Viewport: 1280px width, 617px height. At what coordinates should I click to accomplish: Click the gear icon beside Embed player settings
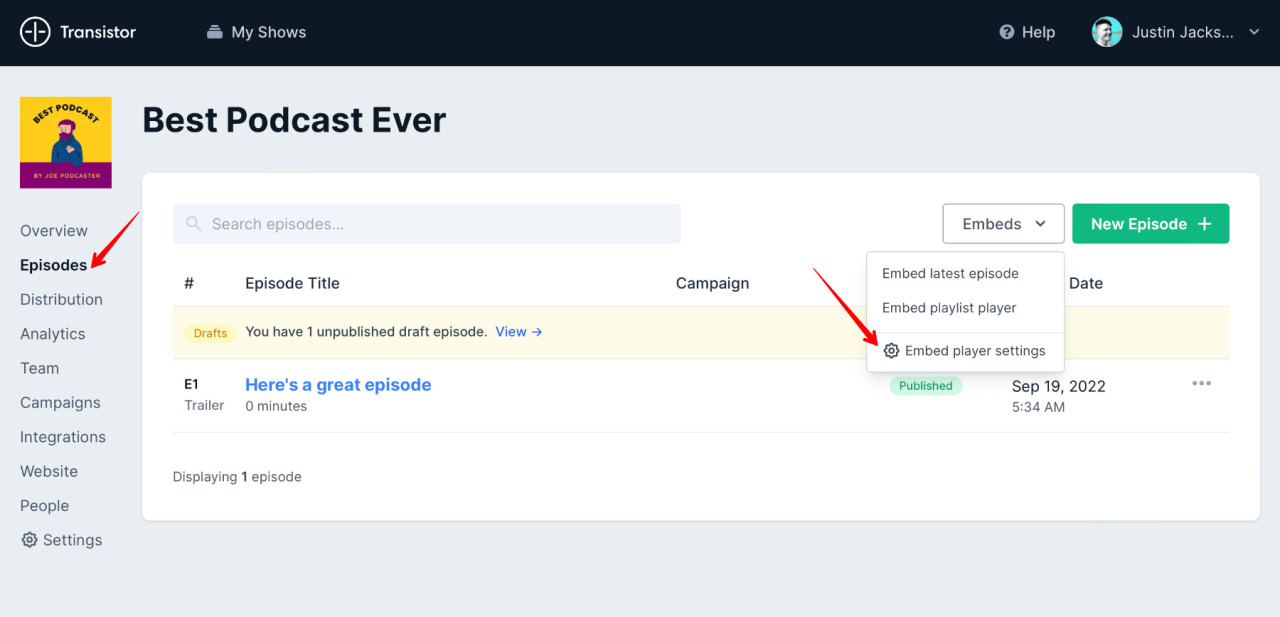[x=890, y=351]
